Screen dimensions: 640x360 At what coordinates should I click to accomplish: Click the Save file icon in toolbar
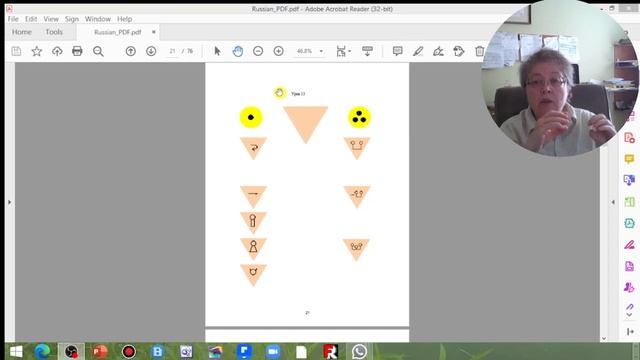(x=16, y=51)
